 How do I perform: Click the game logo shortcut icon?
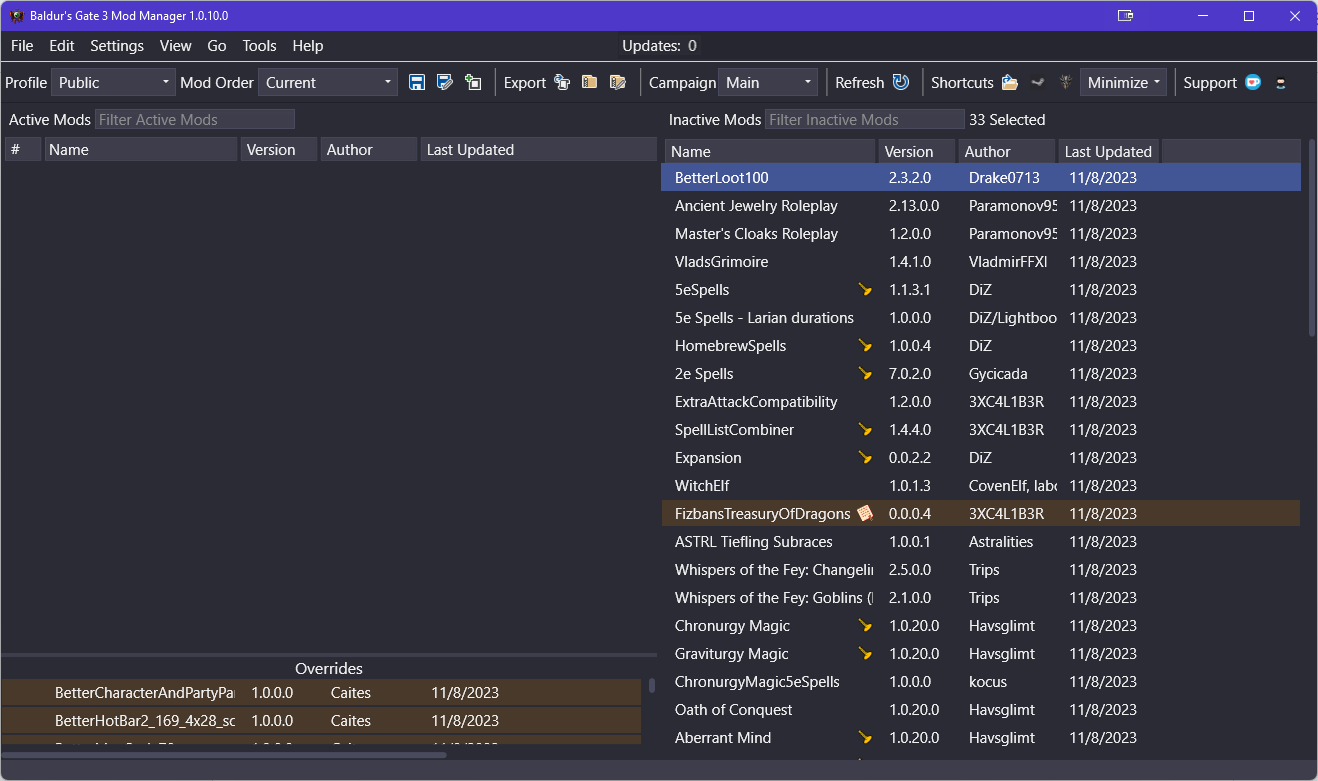tap(1065, 83)
